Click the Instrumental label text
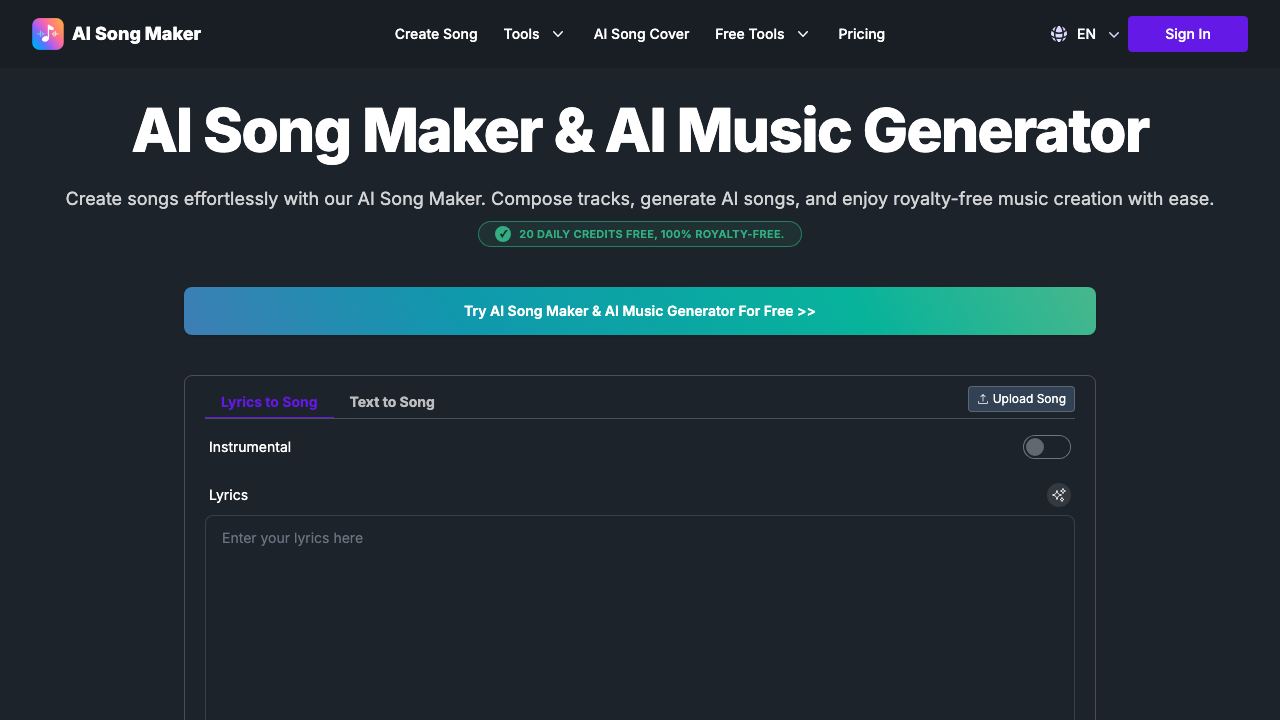The image size is (1280, 720). (250, 447)
